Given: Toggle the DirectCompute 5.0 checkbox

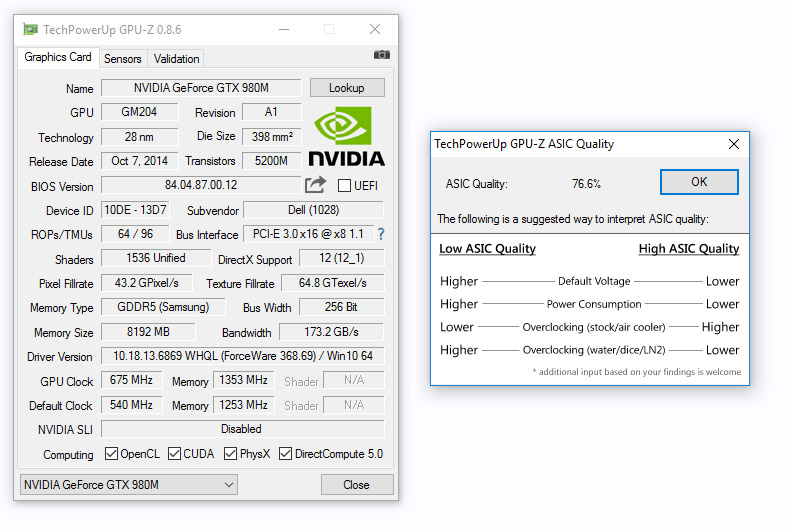Looking at the screenshot, I should pyautogui.click(x=285, y=453).
